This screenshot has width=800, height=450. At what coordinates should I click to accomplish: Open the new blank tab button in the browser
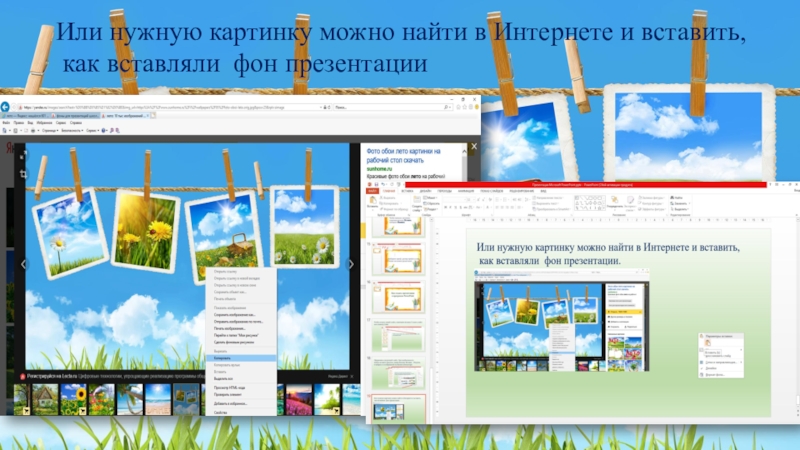(153, 116)
